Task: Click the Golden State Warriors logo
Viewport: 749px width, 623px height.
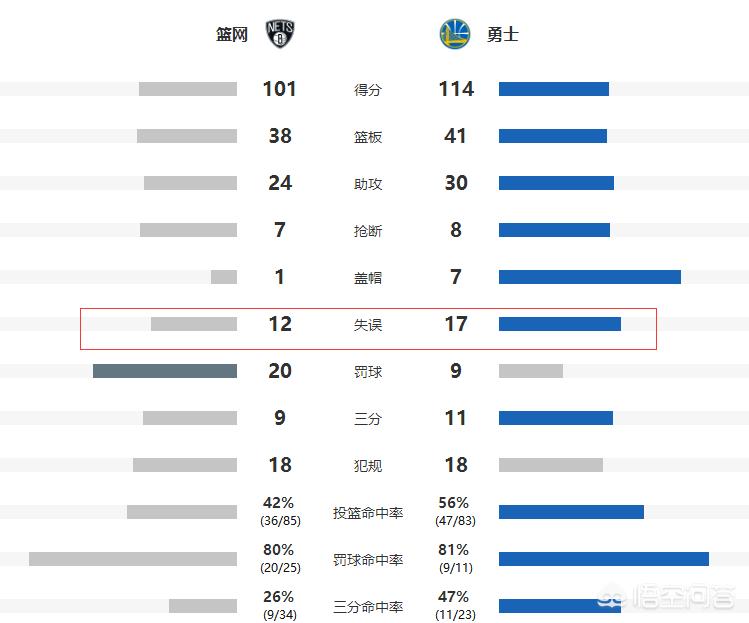Action: (x=454, y=35)
